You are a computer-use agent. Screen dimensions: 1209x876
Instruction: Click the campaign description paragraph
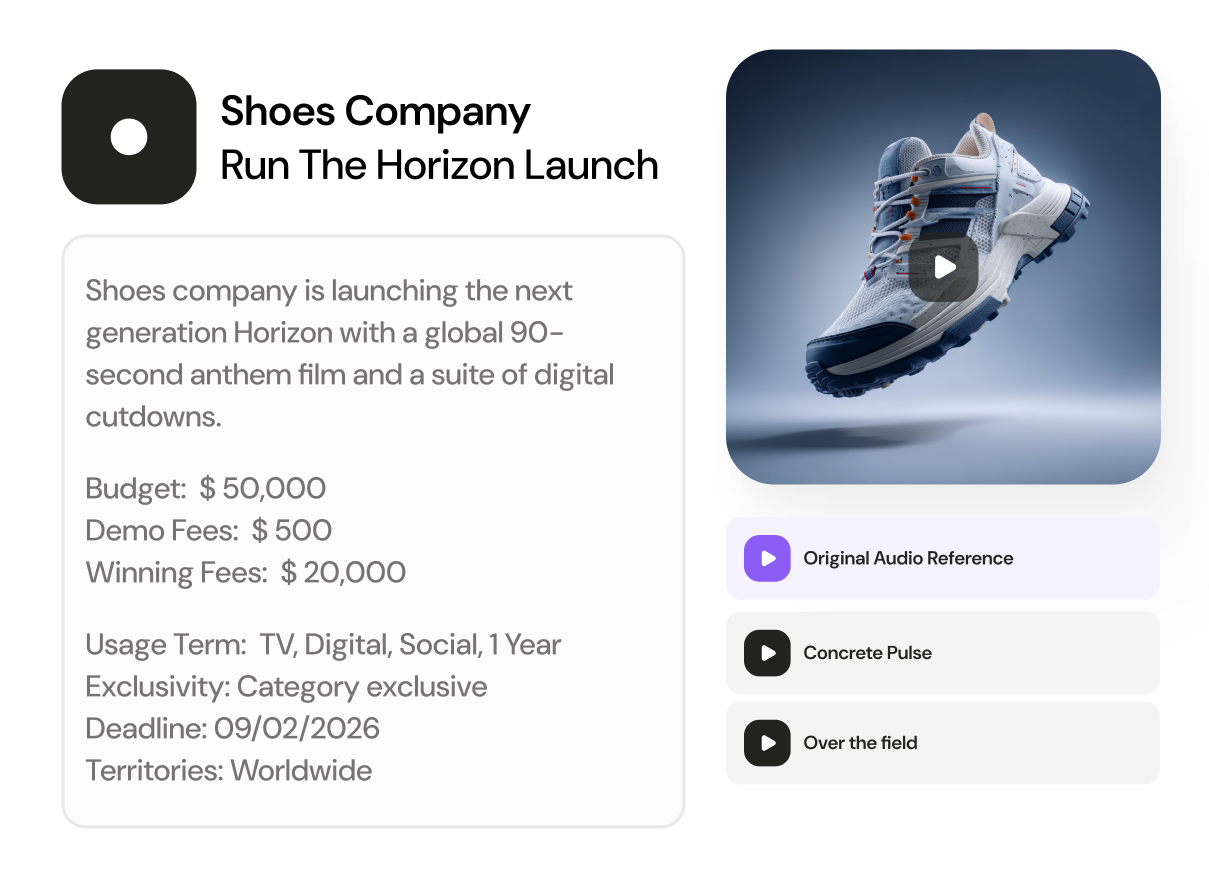pos(350,353)
